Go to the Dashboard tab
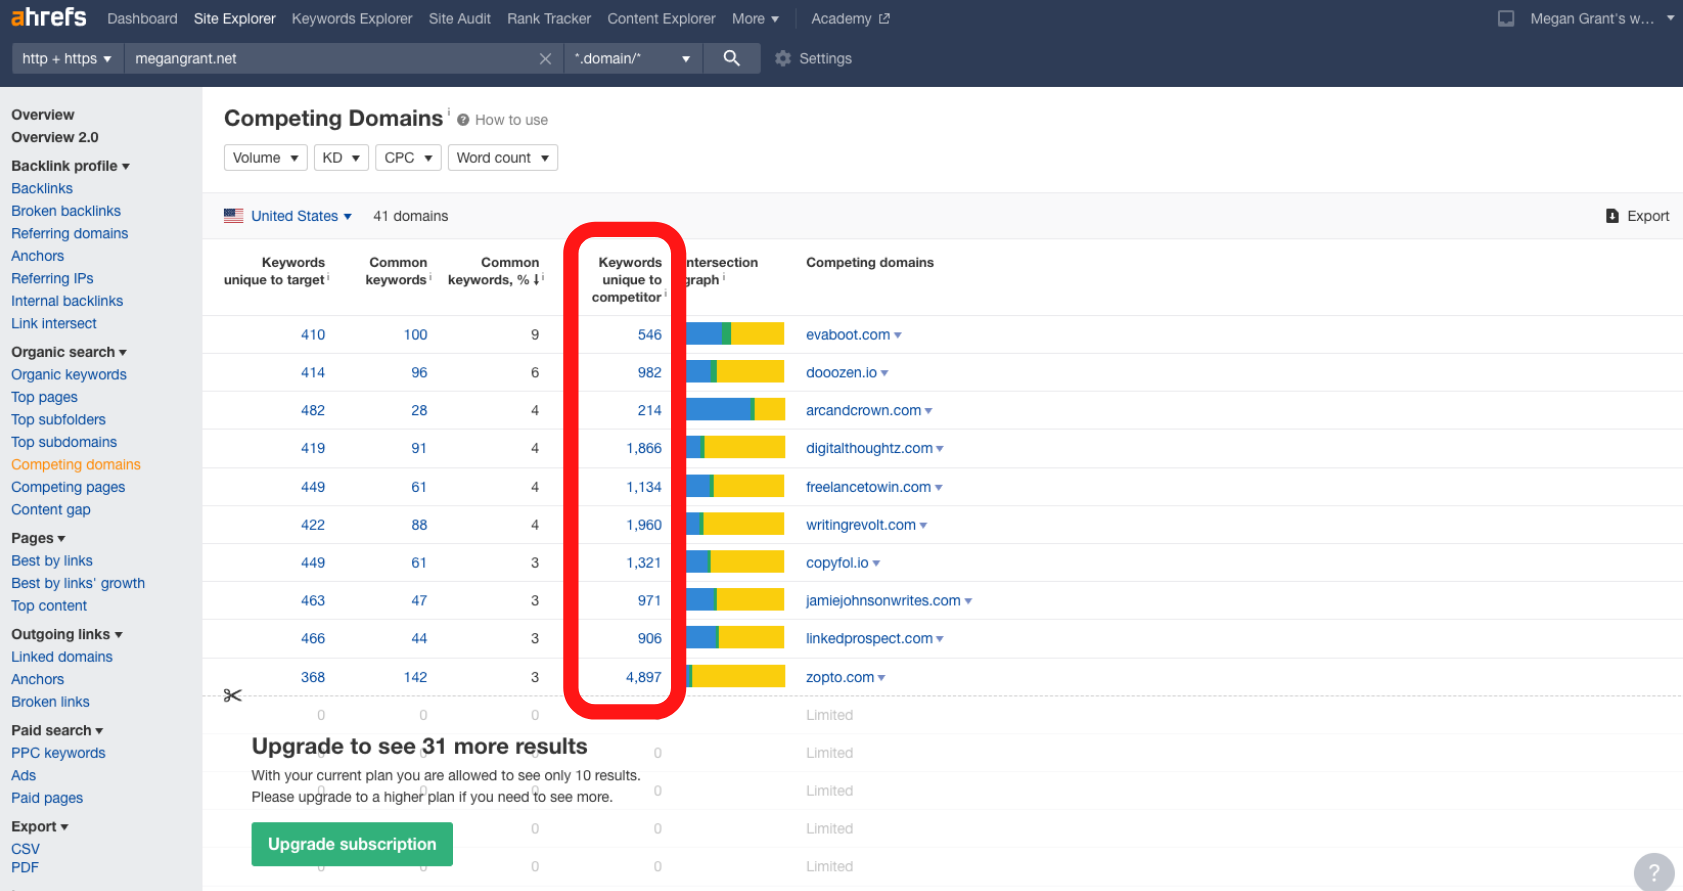This screenshot has height=891, width=1683. (142, 19)
